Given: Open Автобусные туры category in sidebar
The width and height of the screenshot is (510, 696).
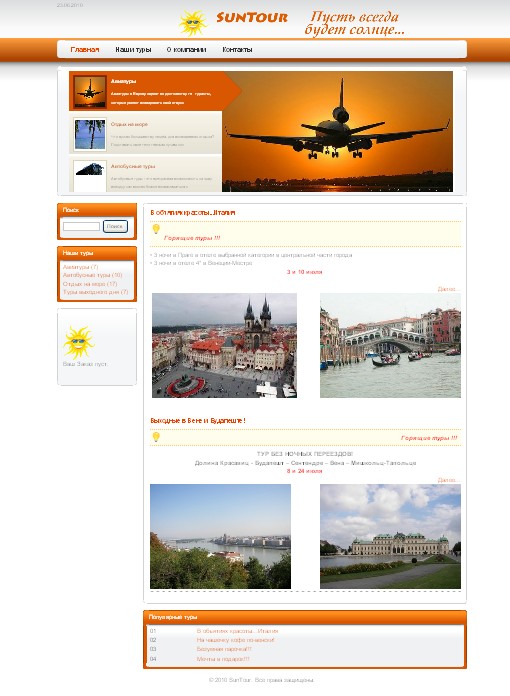Looking at the screenshot, I should (92, 275).
